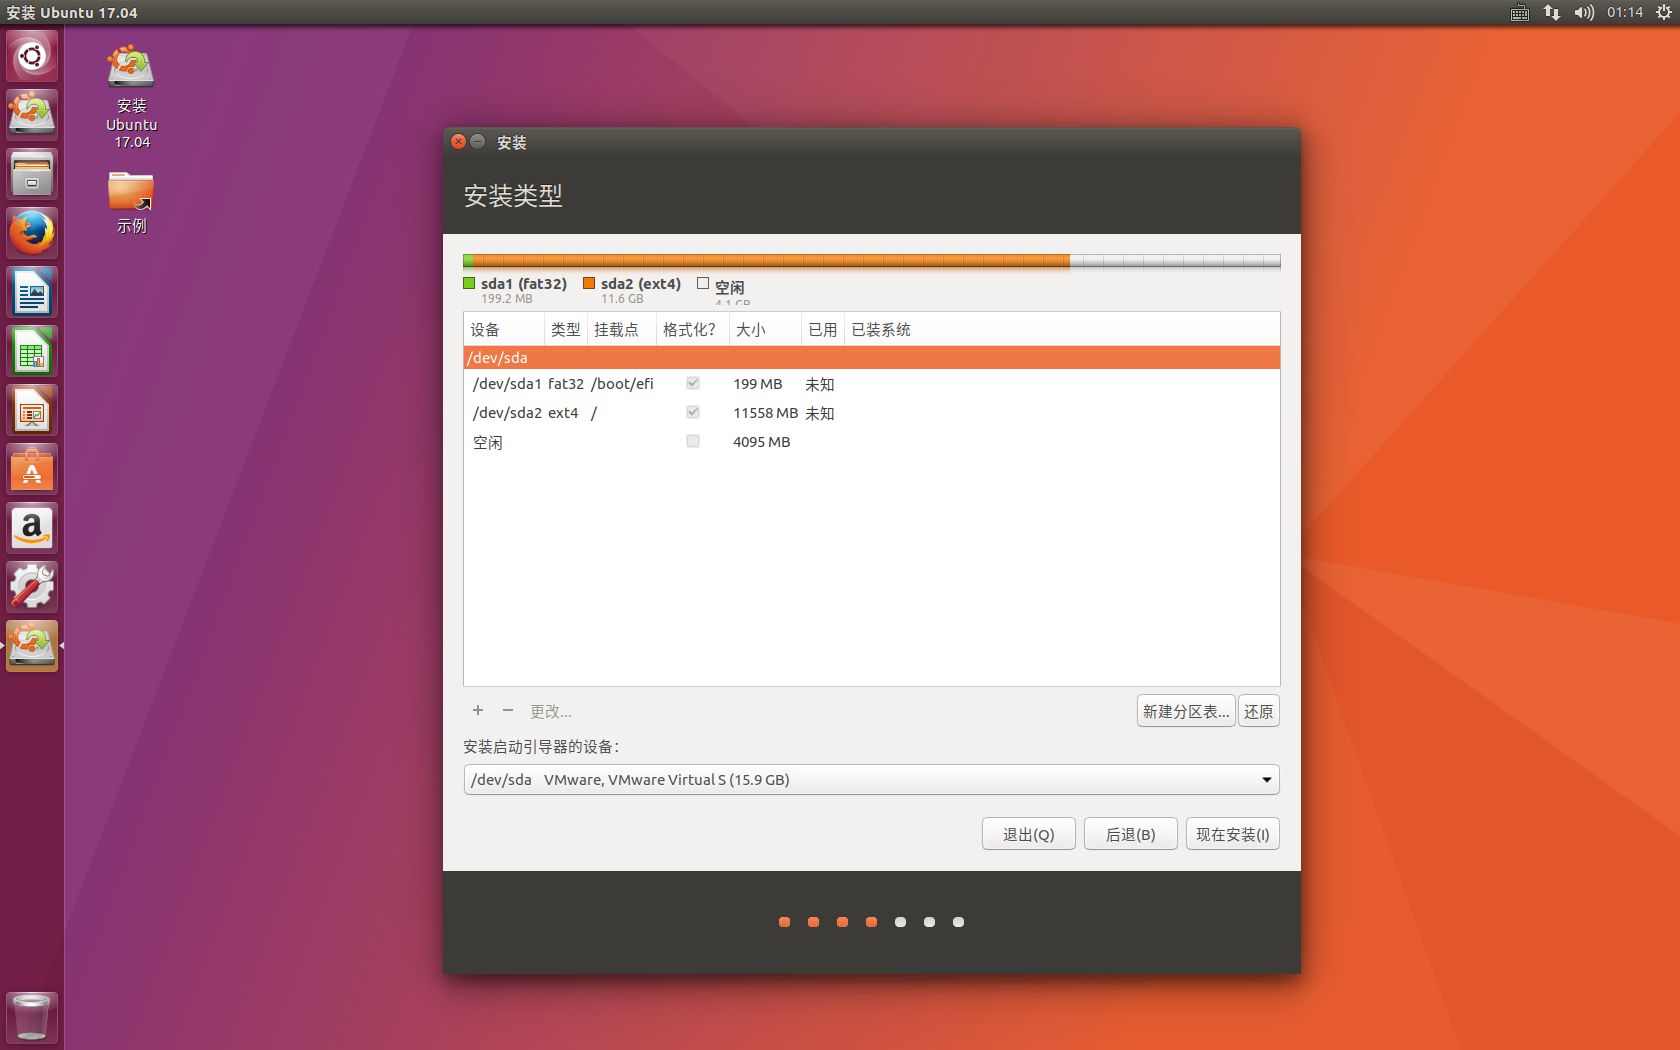Click the green sda1 (fat32) legend swatch
Viewport: 1680px width, 1050px height.
coord(469,283)
